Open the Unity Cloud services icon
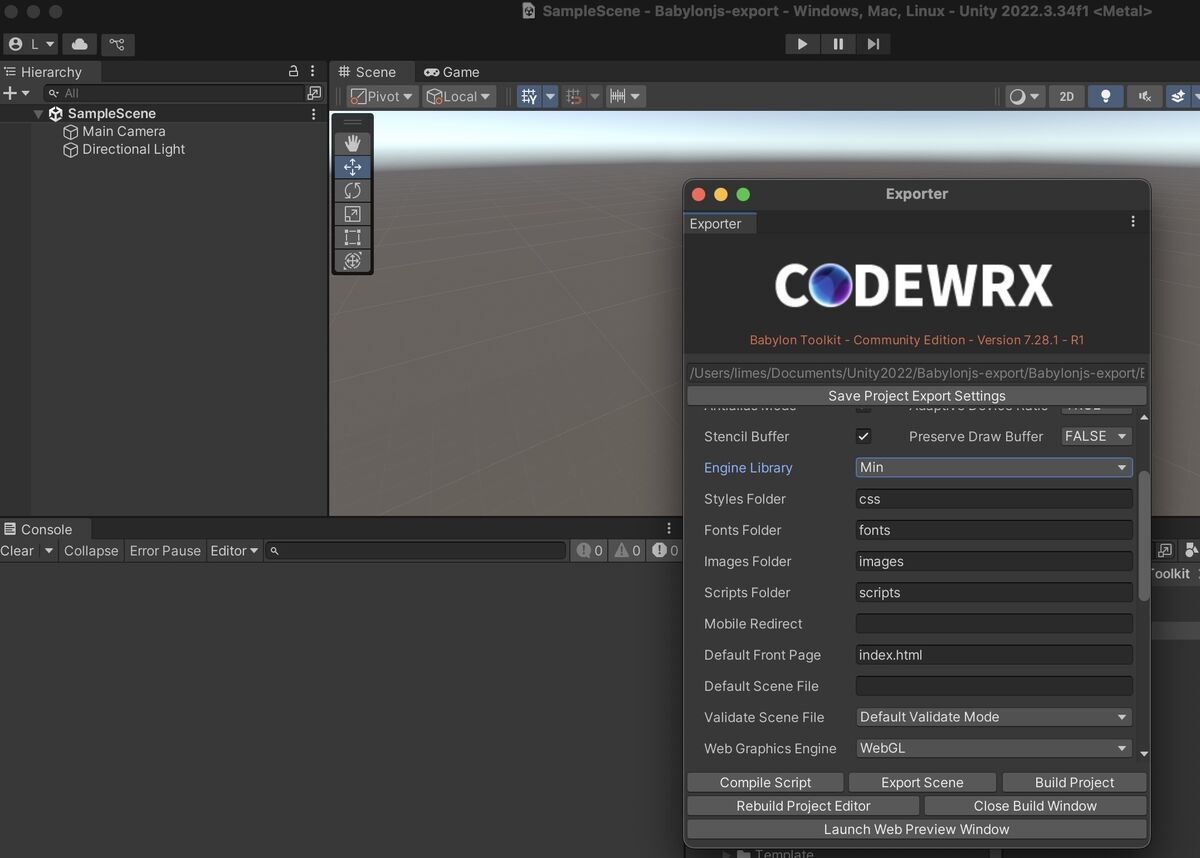Screen dimensions: 1200x858 79,44
